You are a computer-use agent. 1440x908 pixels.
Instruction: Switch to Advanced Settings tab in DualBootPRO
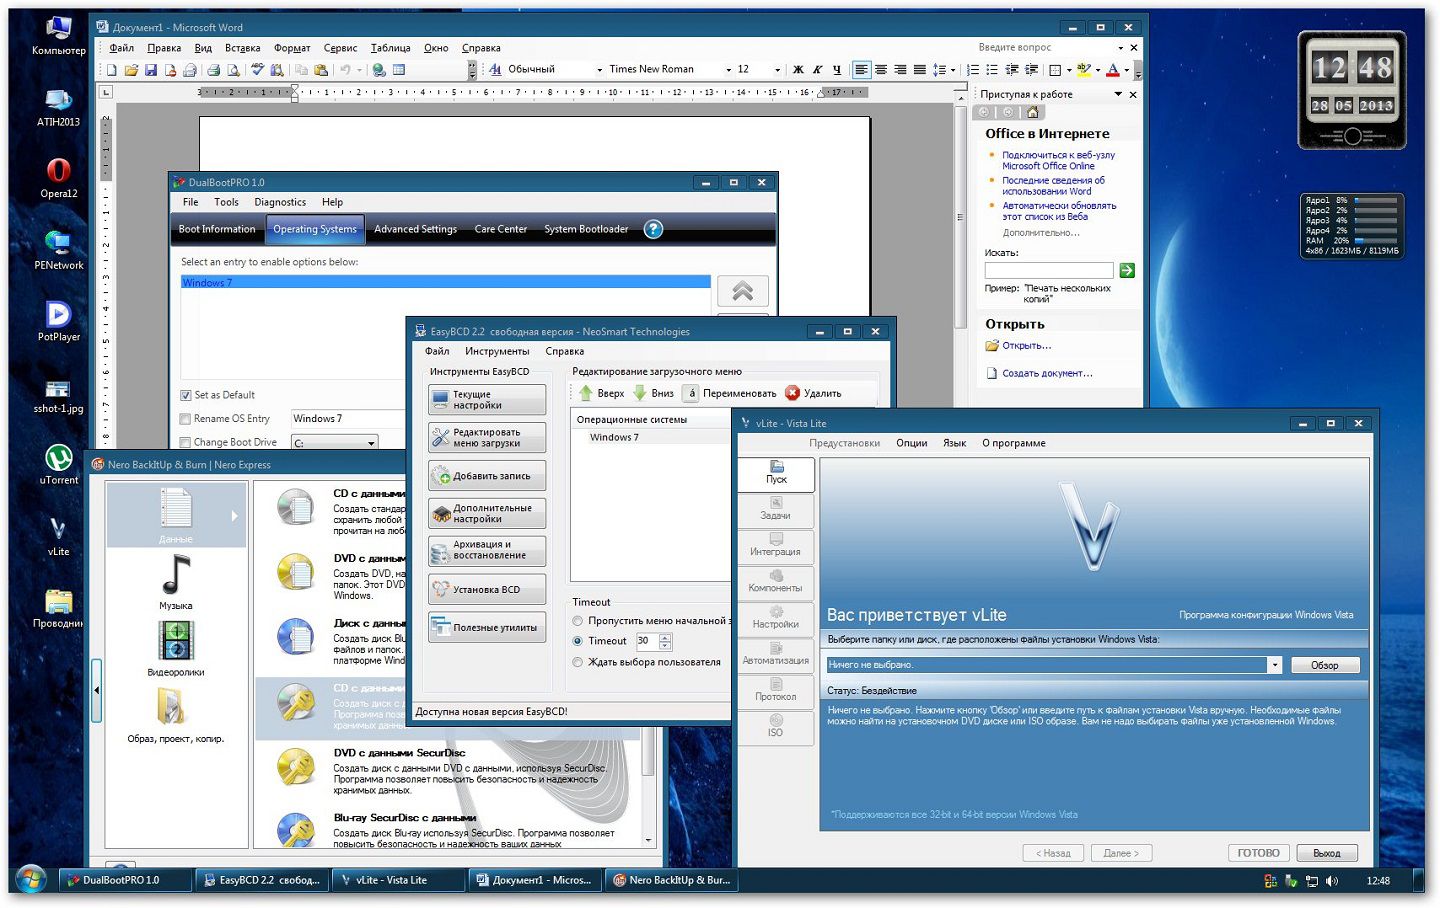(x=415, y=229)
